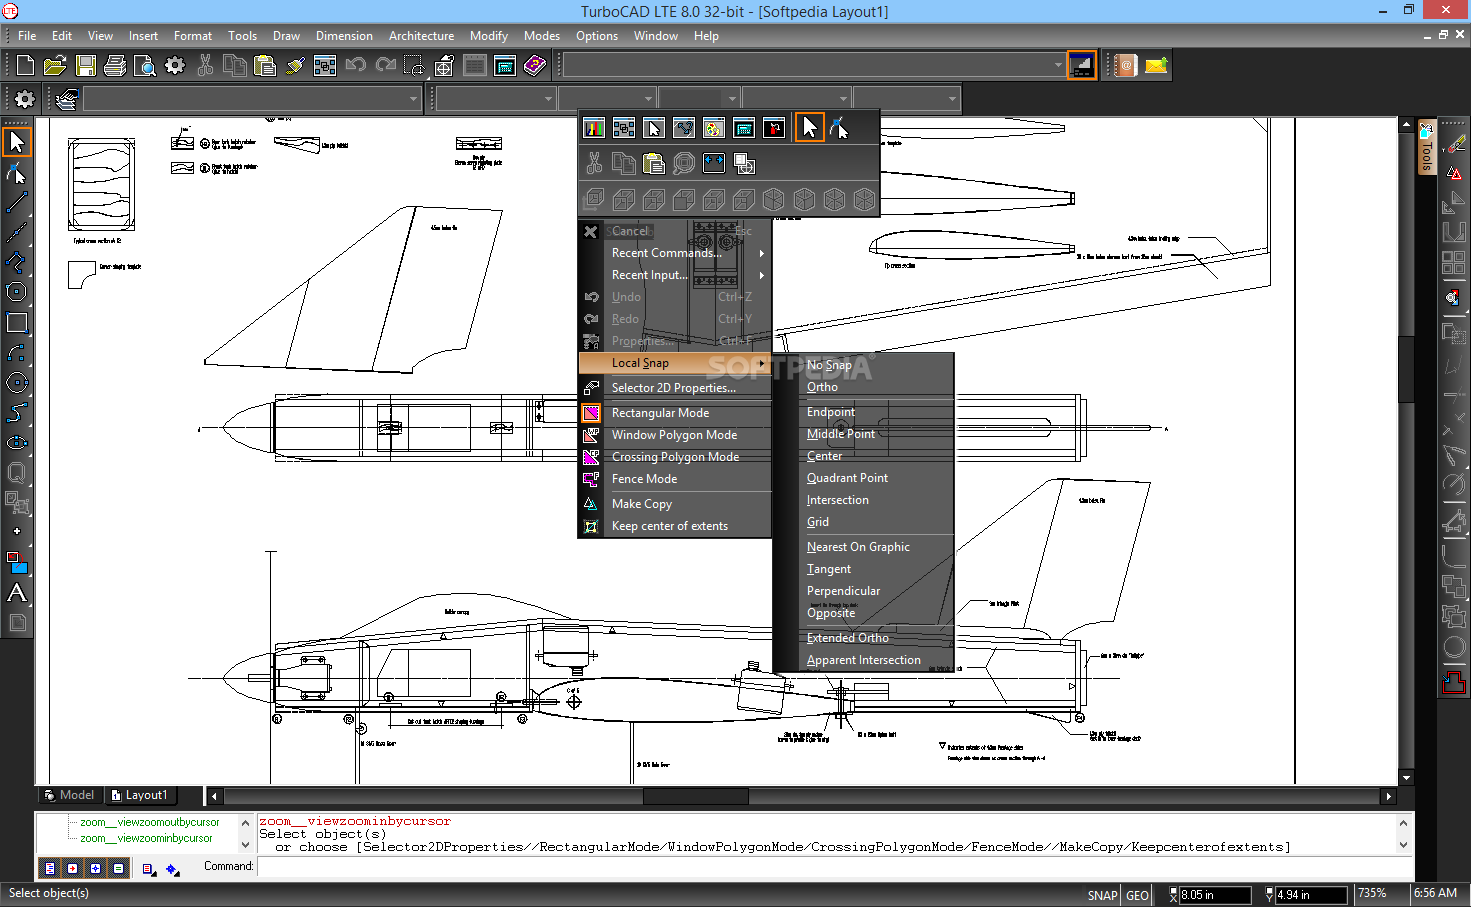Click the Paste icon in popup toolbar

tap(654, 163)
